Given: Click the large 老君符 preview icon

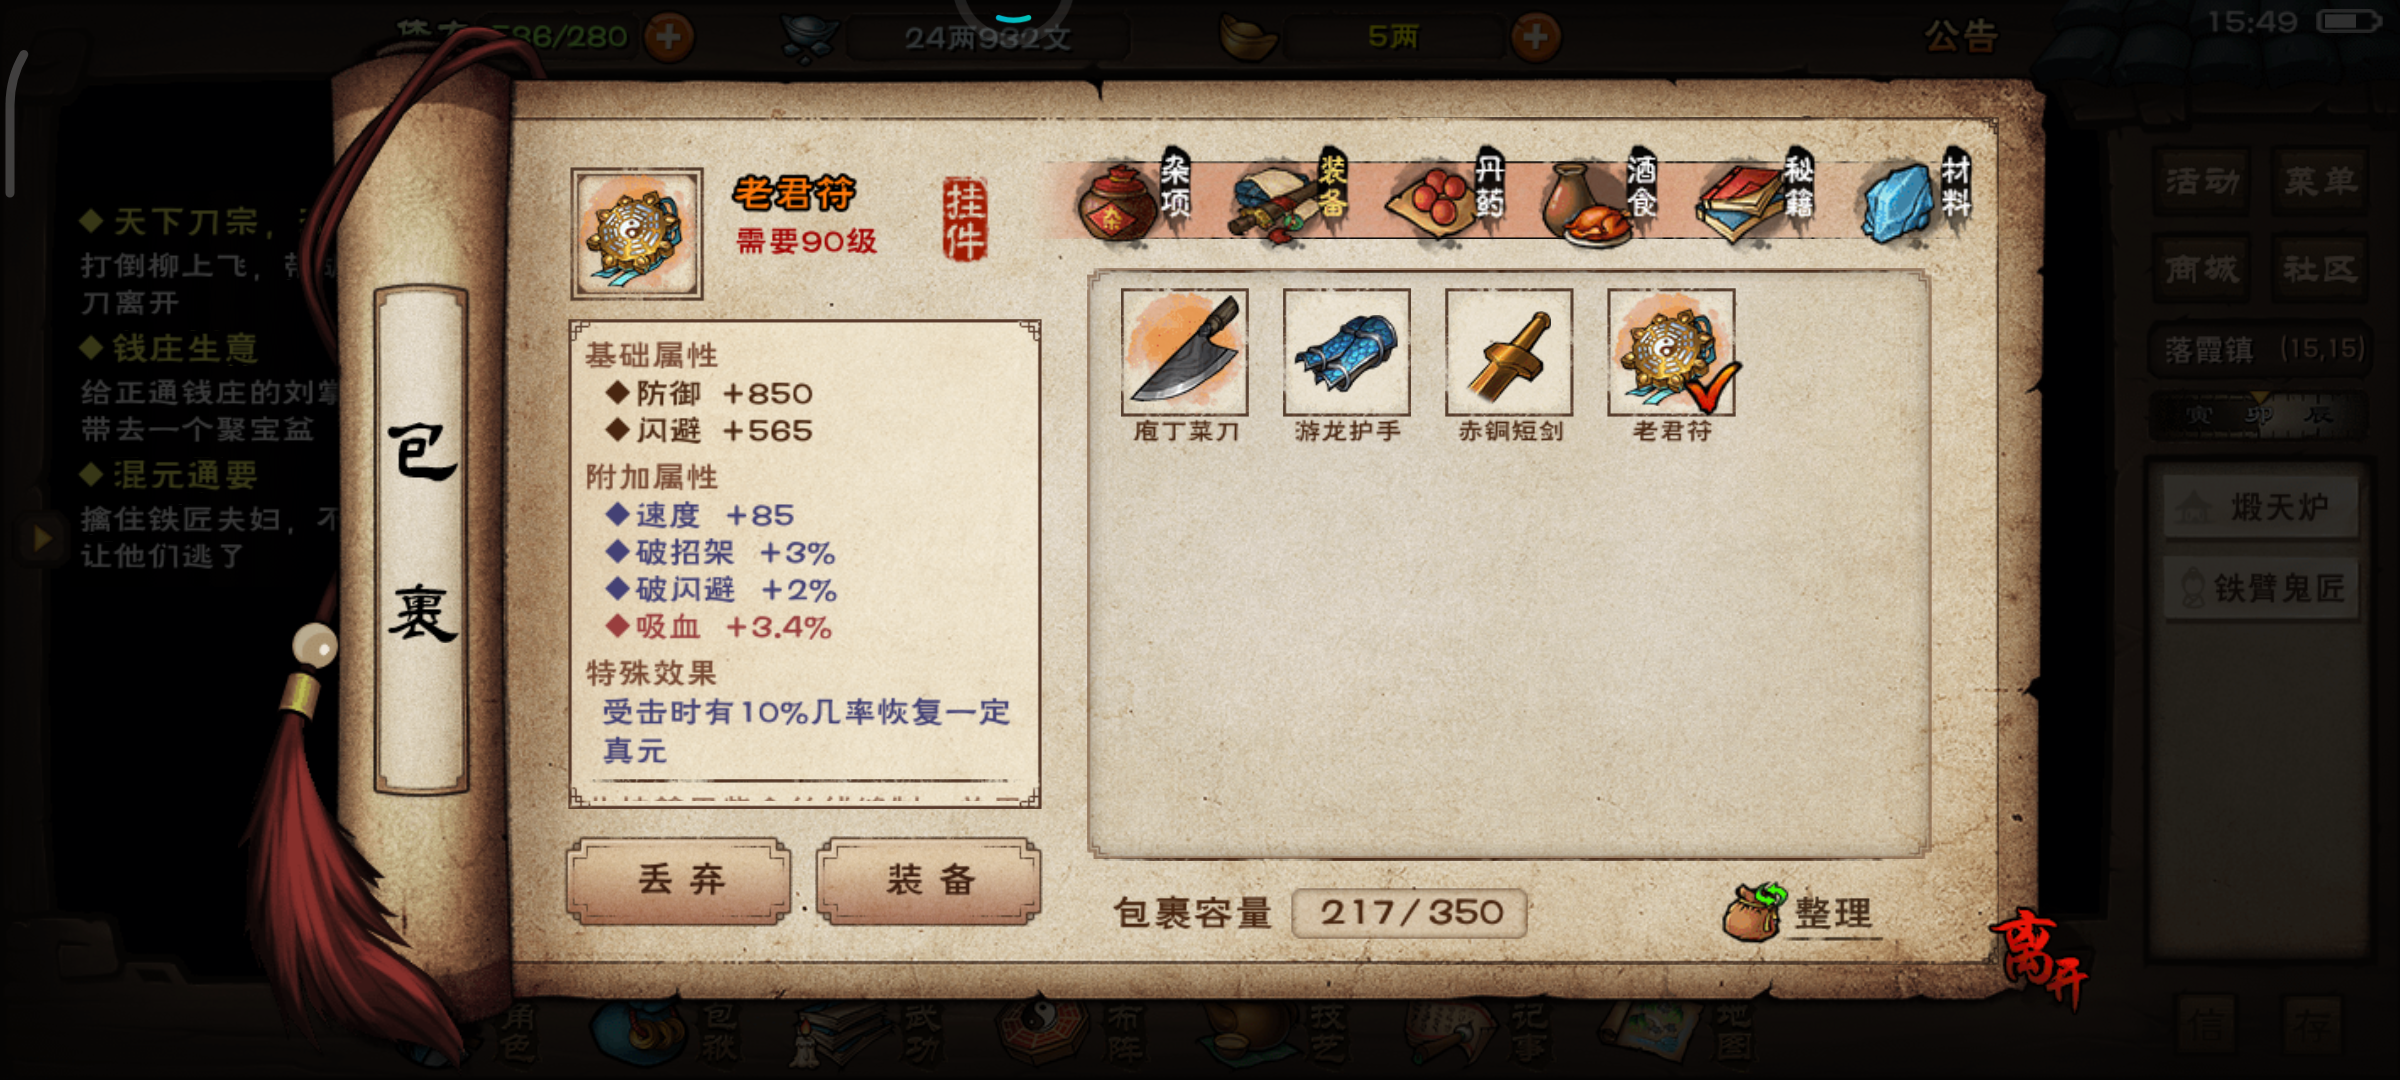Looking at the screenshot, I should (637, 234).
